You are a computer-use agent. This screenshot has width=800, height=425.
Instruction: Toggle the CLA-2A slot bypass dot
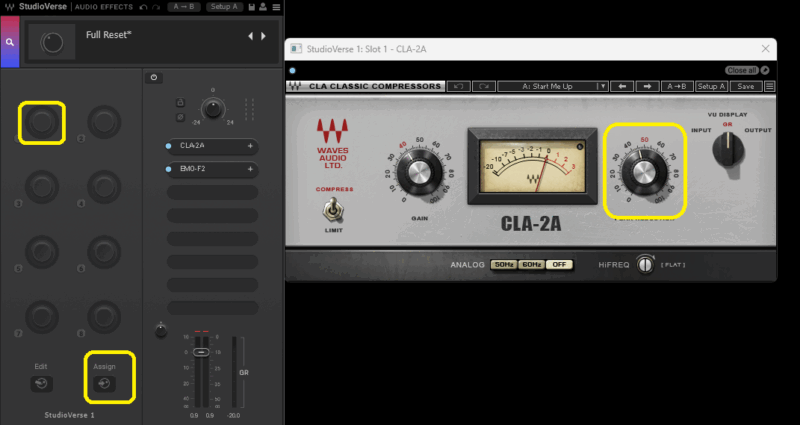[x=168, y=146]
